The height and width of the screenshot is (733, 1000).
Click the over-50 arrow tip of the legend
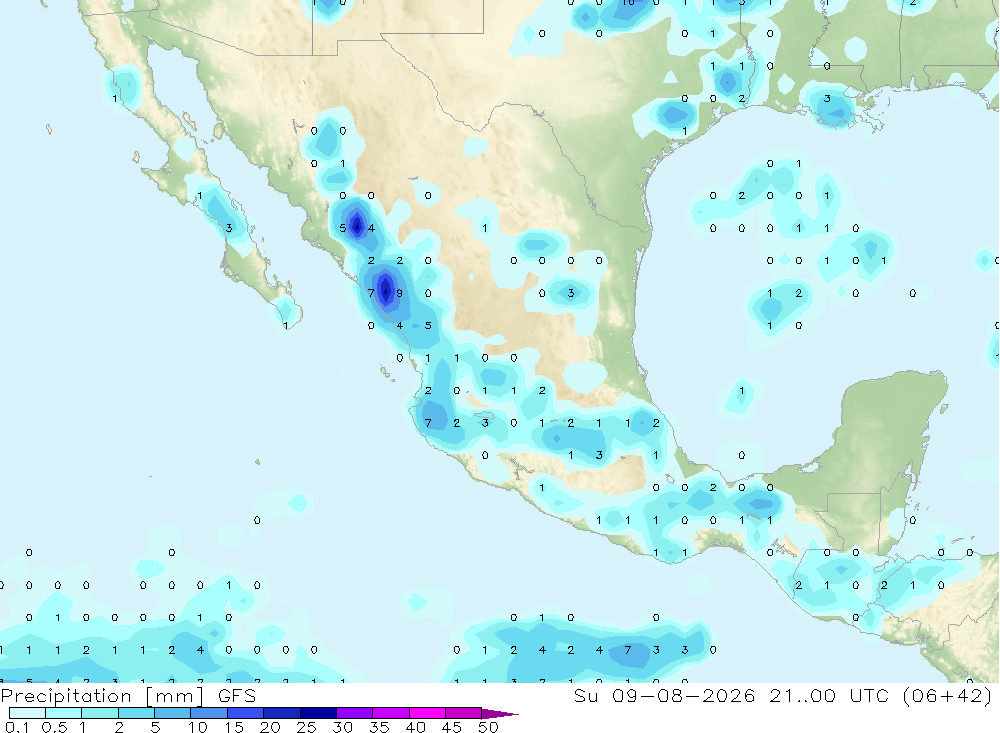point(499,713)
